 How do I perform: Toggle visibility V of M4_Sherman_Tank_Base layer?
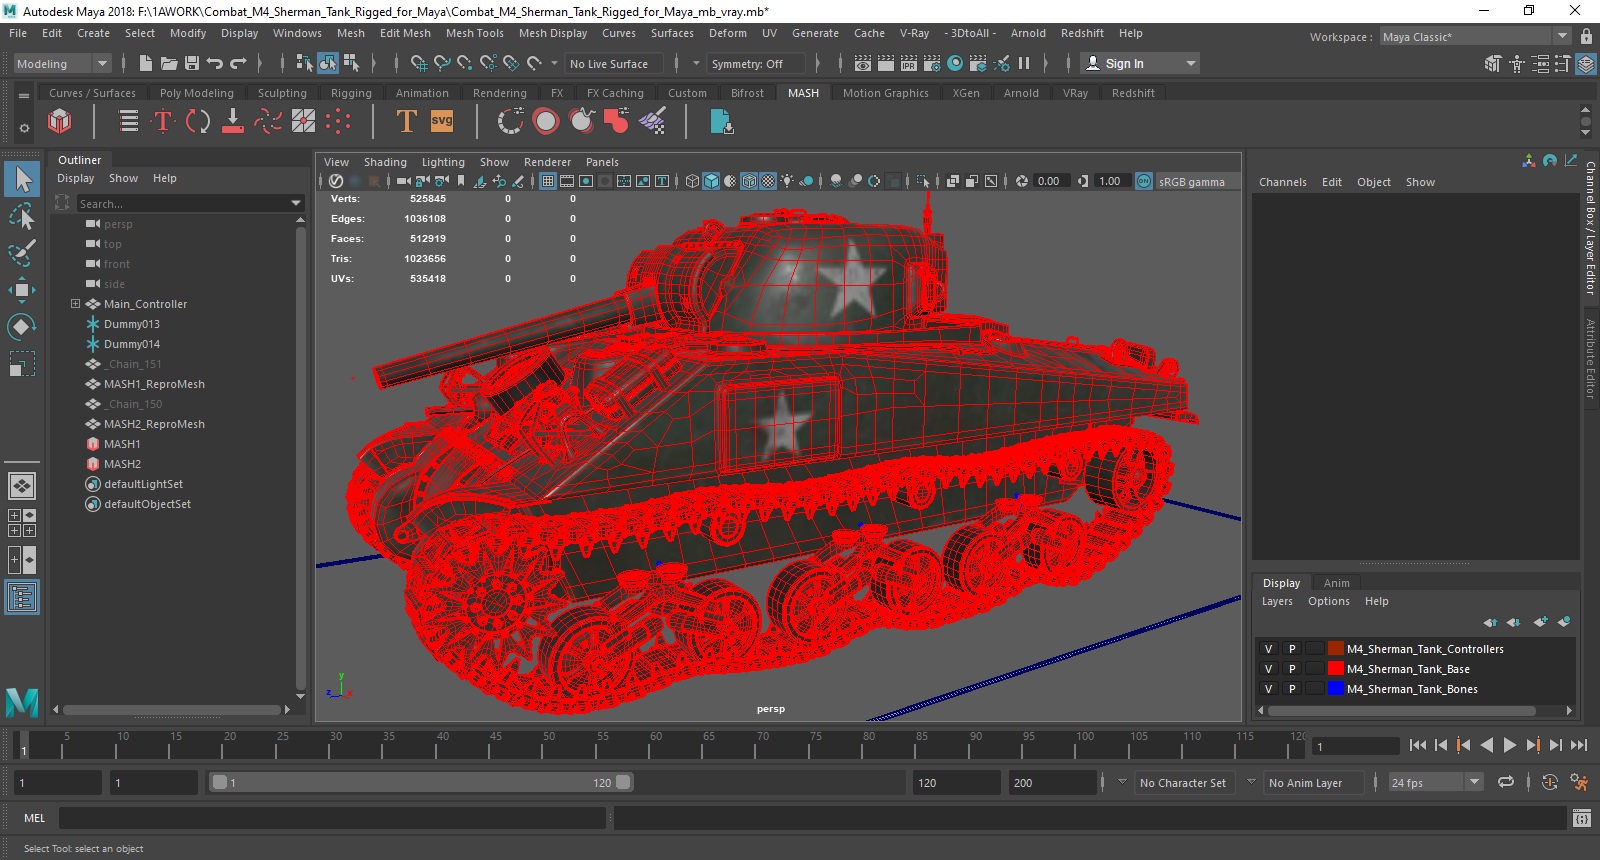point(1268,669)
